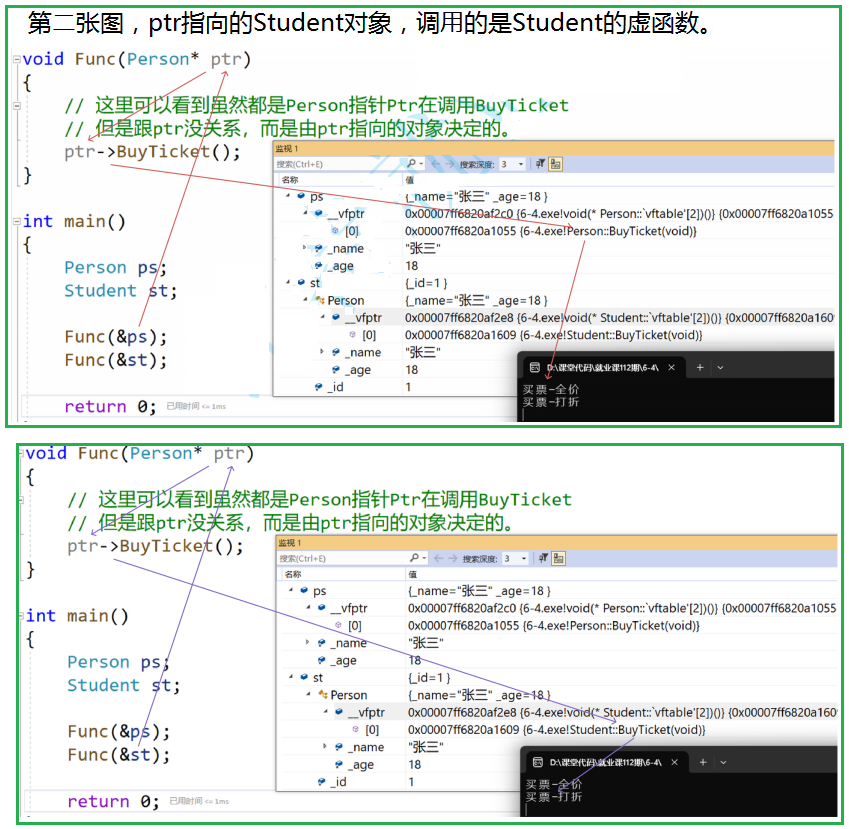Click 买票-打折 output line in upper terminal
Viewport: 849px width, 829px height.
click(551, 402)
